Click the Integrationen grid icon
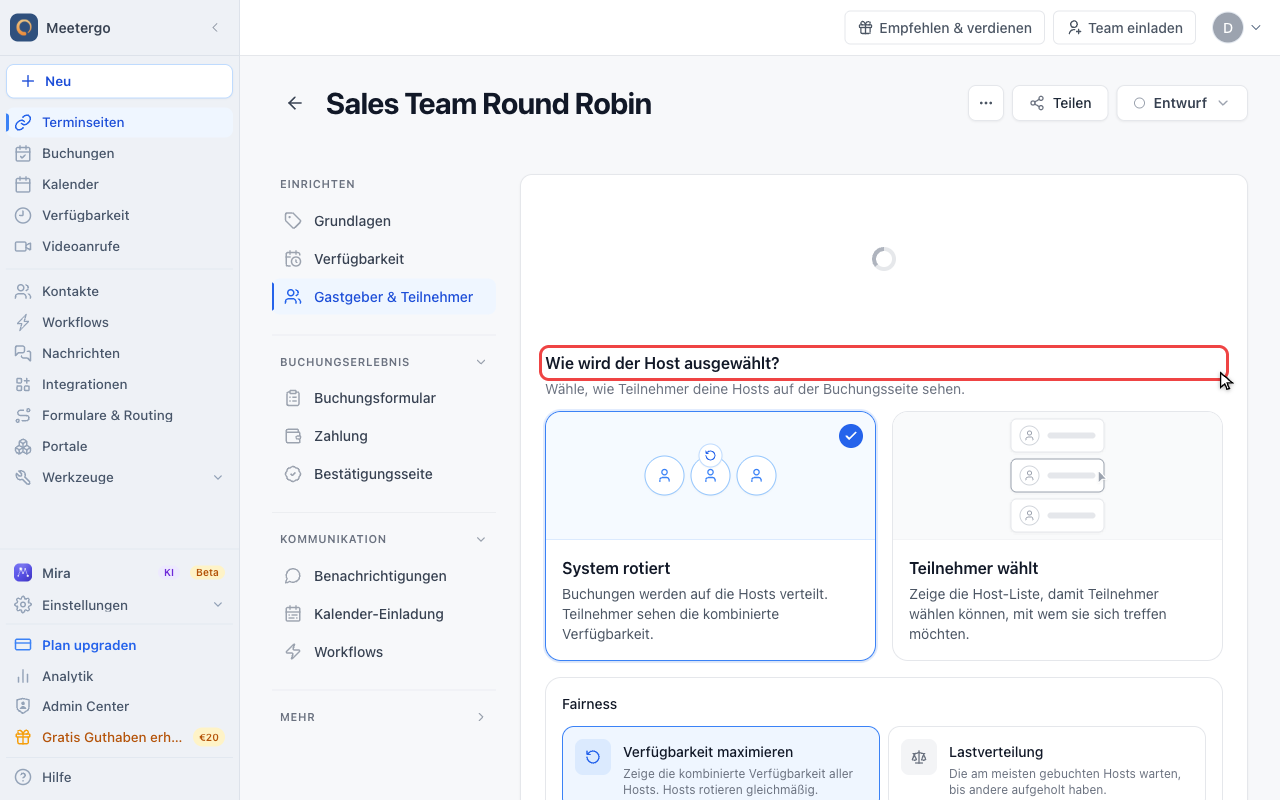 [23, 384]
